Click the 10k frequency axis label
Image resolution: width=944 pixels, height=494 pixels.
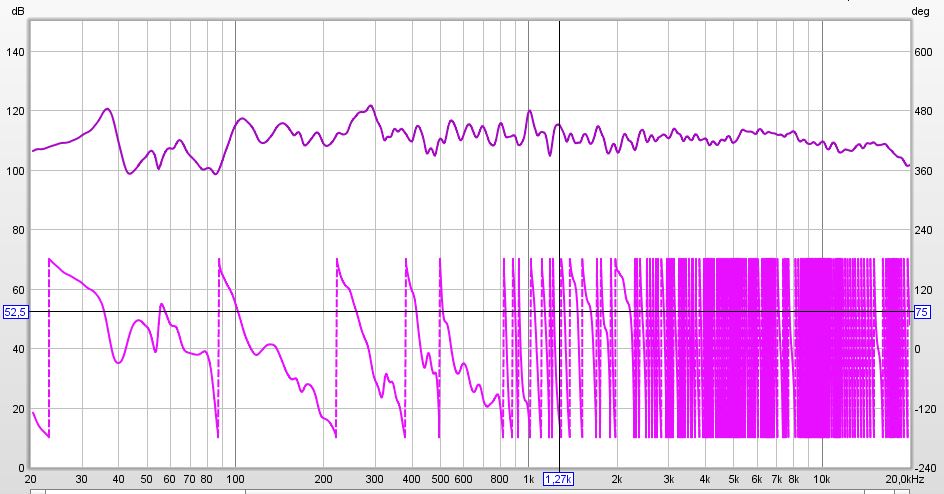(x=822, y=479)
